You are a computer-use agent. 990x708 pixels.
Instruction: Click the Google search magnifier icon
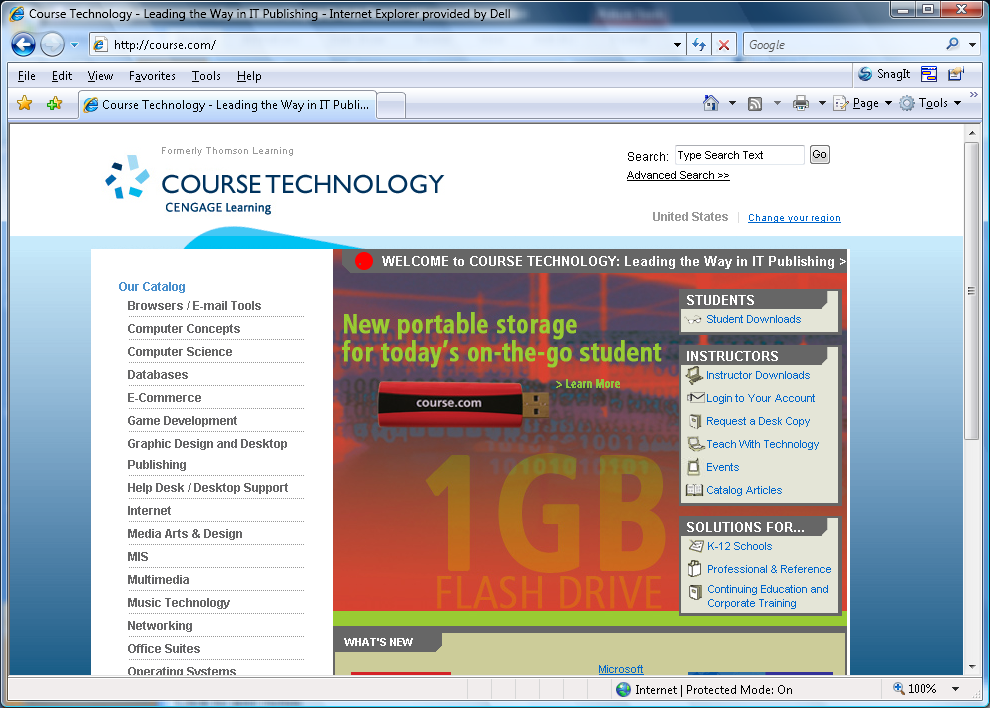pyautogui.click(x=952, y=44)
